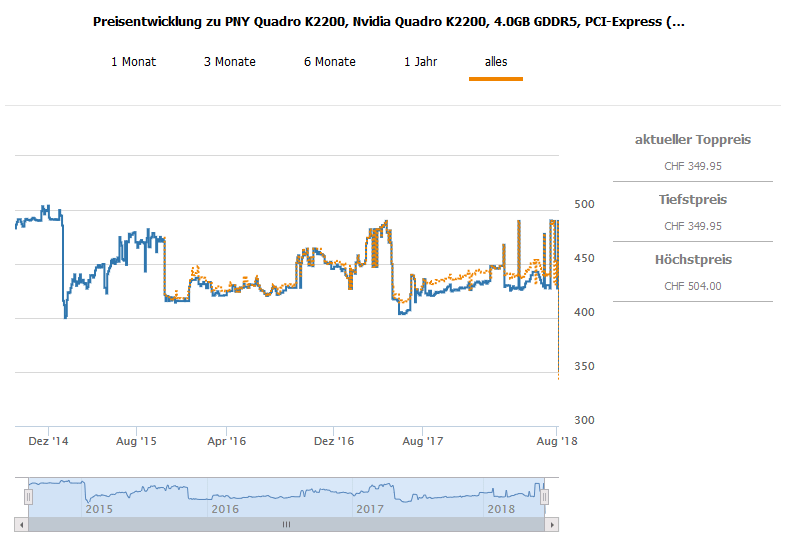This screenshot has width=786, height=547.
Task: Select the alles time range tab
Action: tap(496, 62)
